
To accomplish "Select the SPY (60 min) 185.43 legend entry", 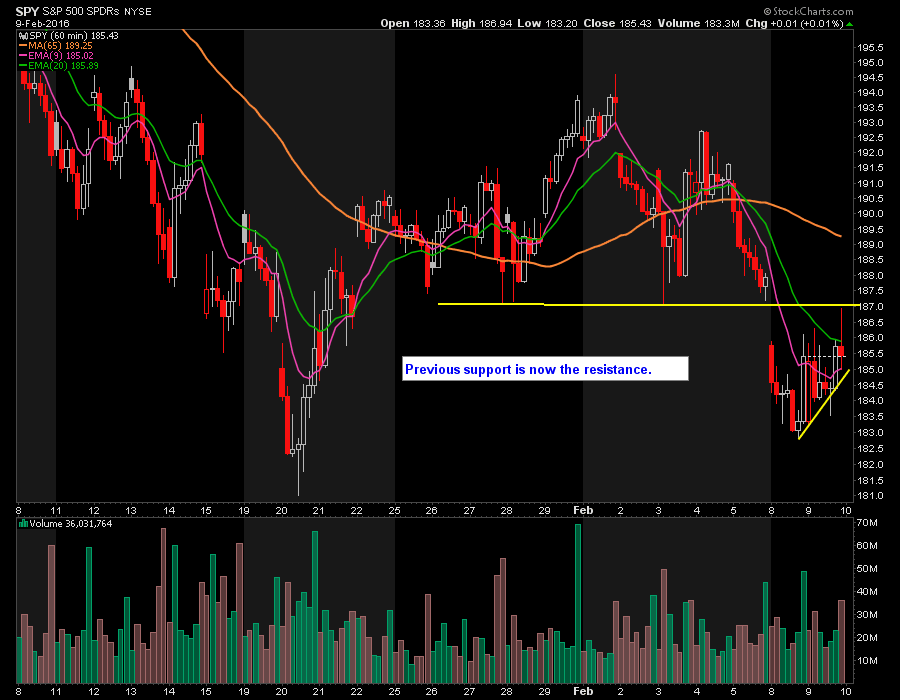I will [74, 36].
